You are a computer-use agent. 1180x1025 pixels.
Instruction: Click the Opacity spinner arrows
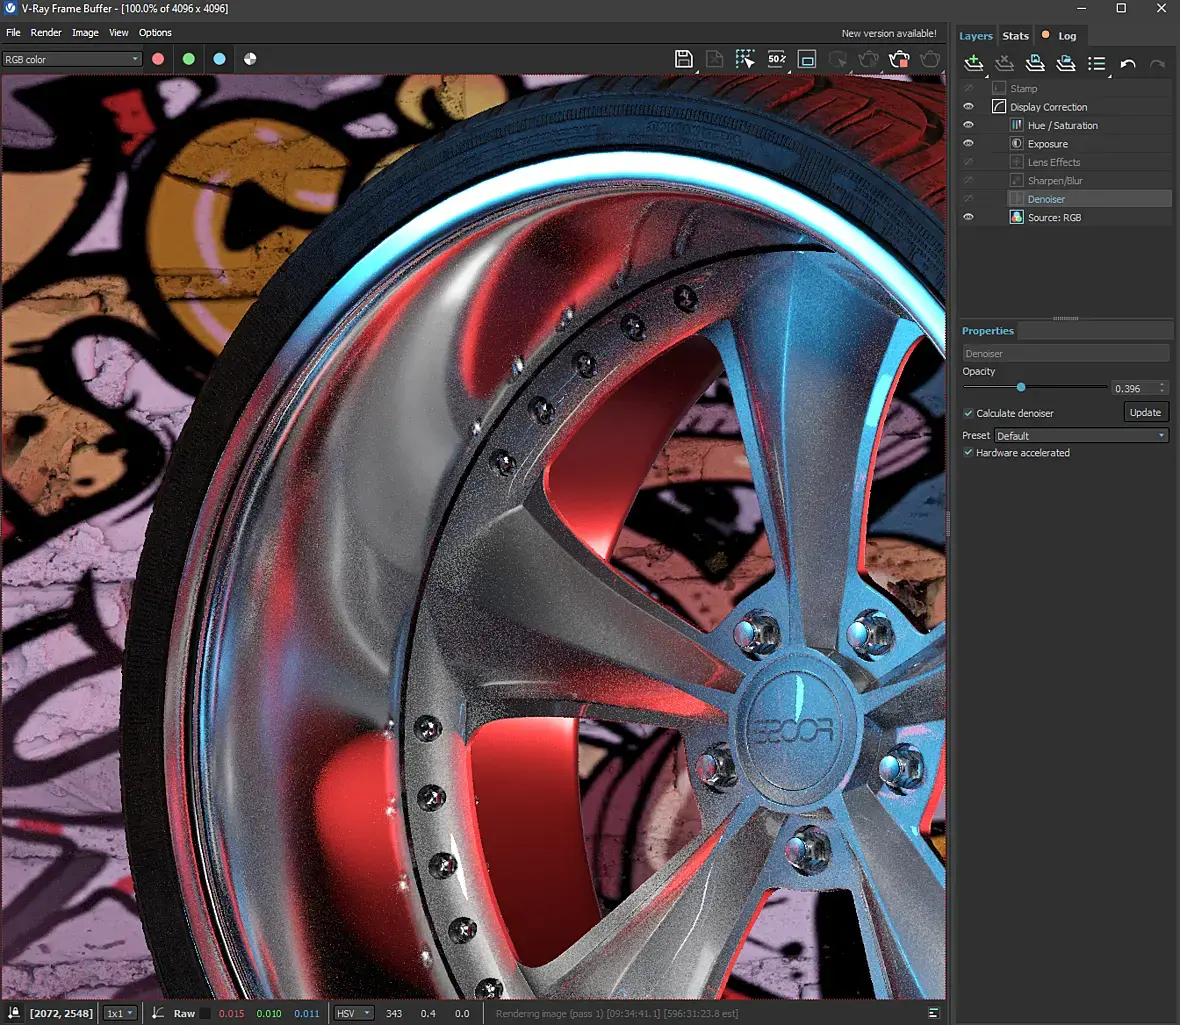1163,388
